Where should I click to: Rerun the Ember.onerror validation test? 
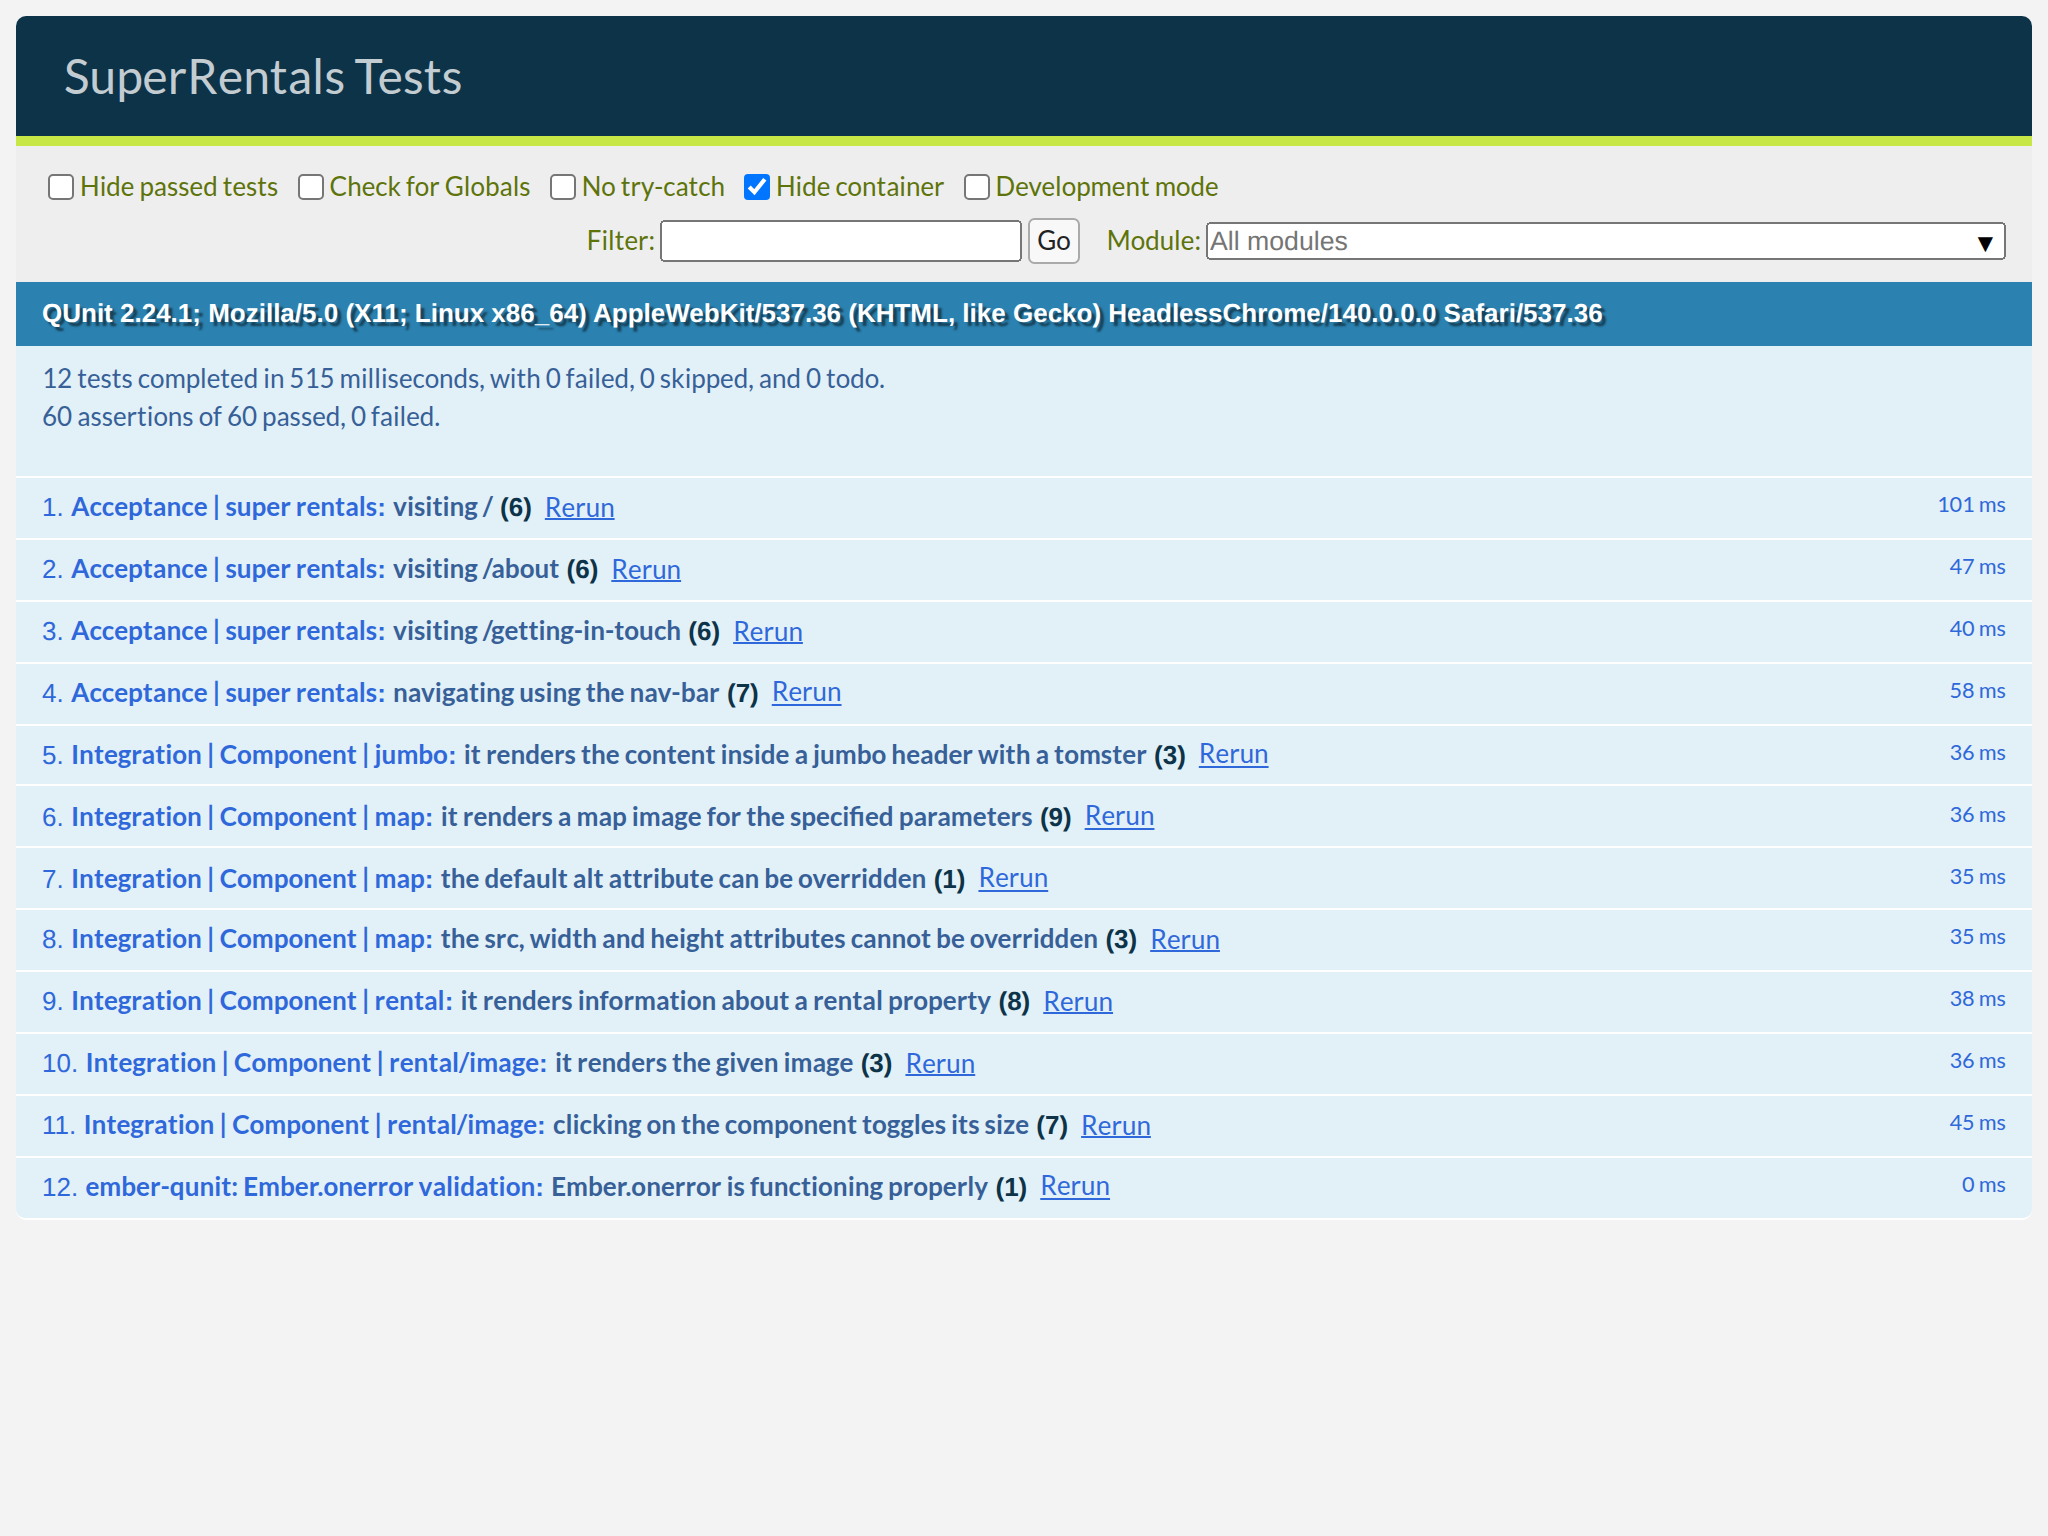click(x=1075, y=1186)
